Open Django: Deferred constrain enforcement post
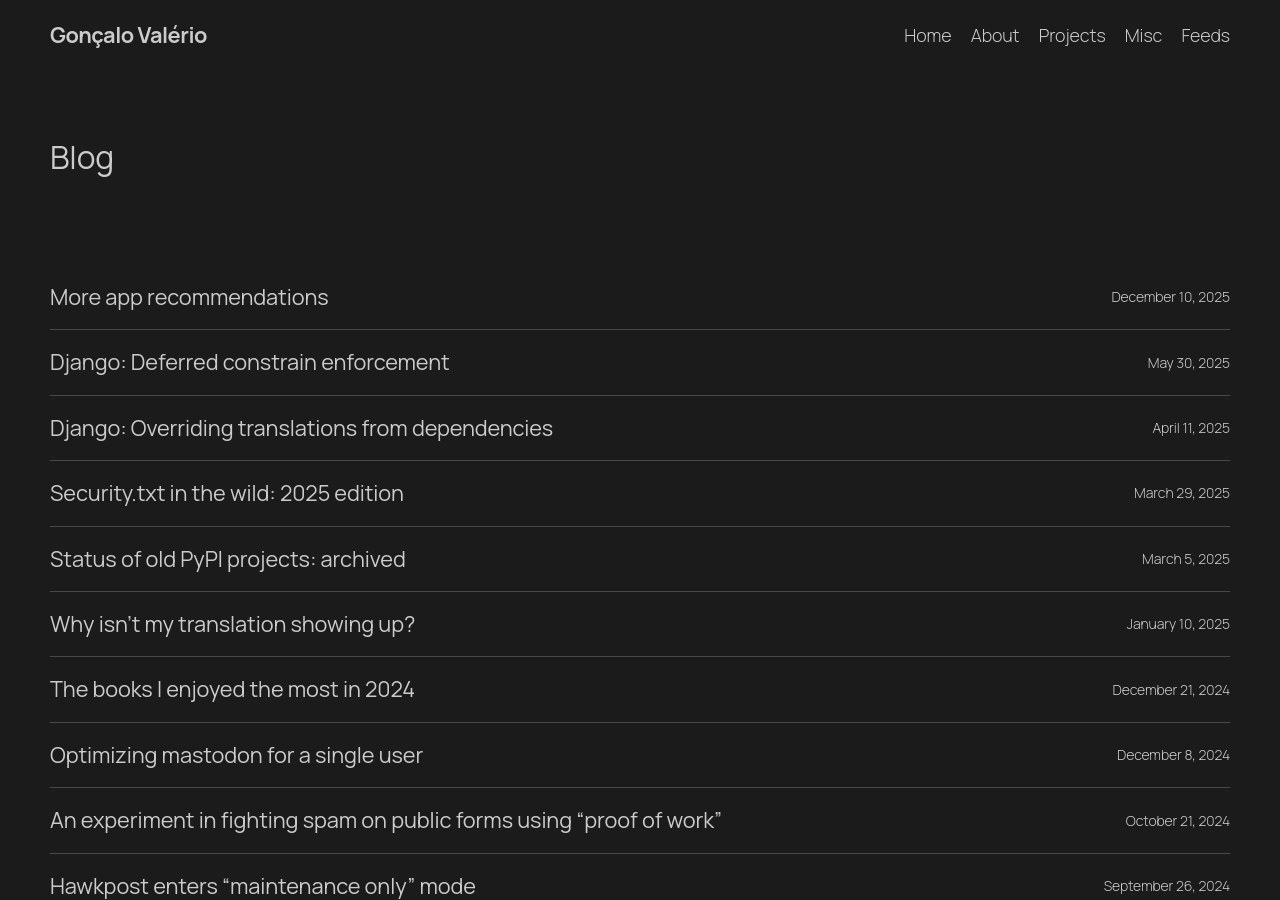1280x900 pixels. tap(249, 362)
